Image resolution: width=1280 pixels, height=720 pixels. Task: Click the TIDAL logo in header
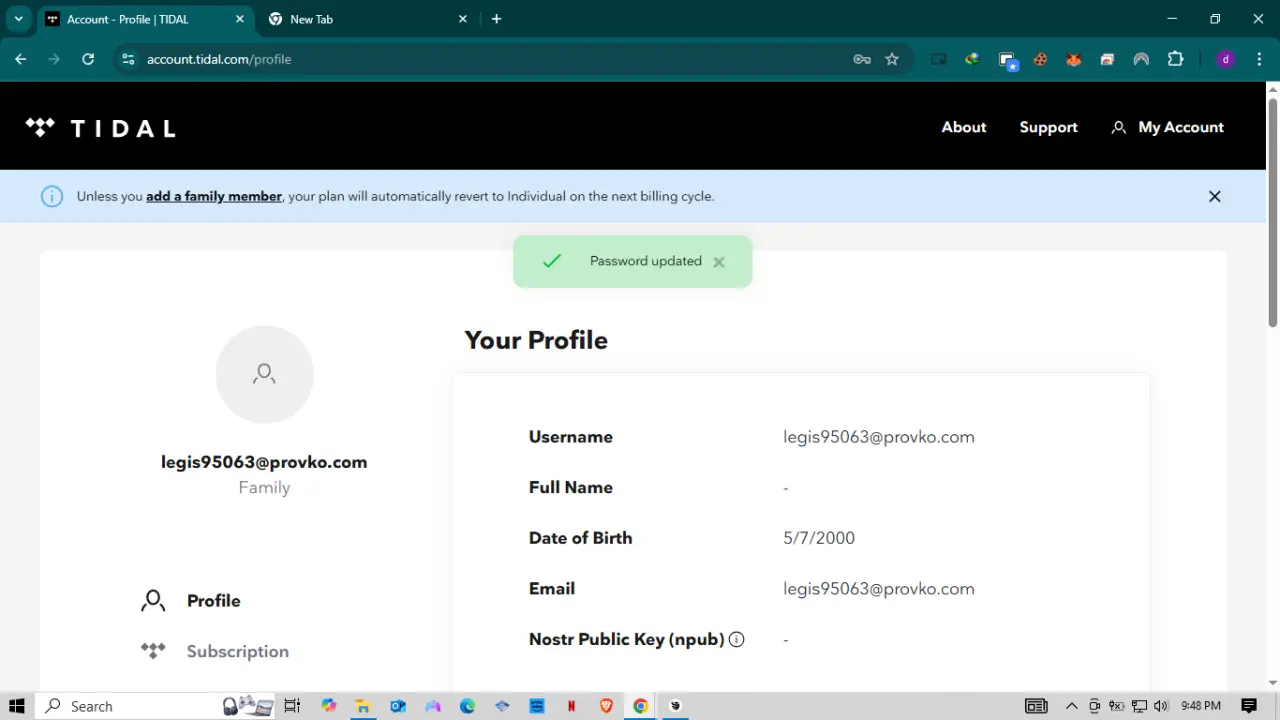click(100, 127)
